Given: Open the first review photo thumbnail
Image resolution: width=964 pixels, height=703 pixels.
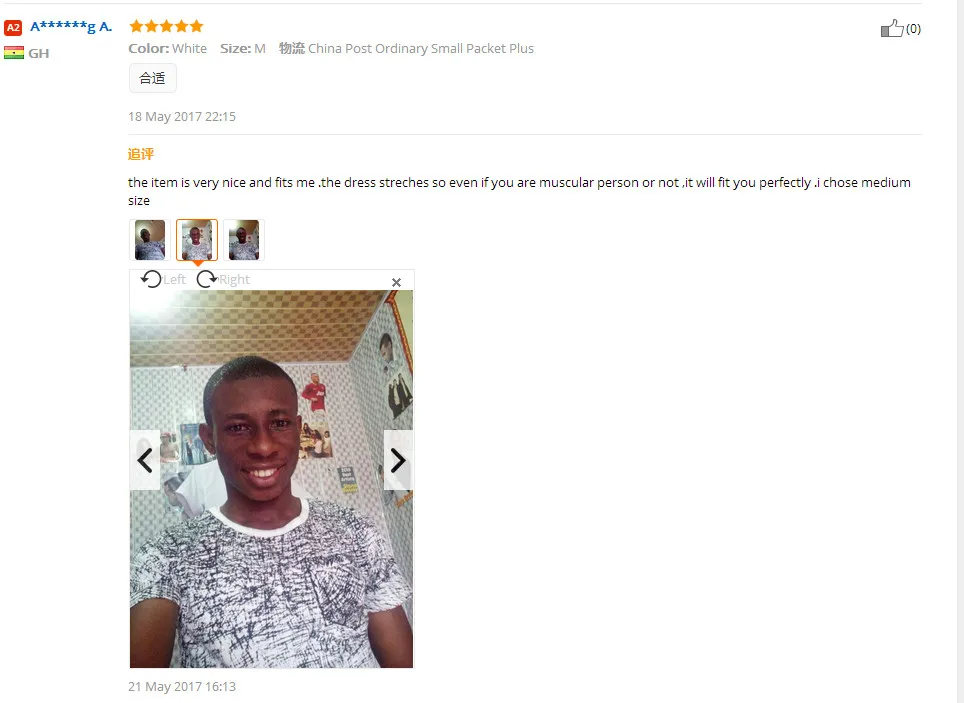Looking at the screenshot, I should tap(150, 240).
